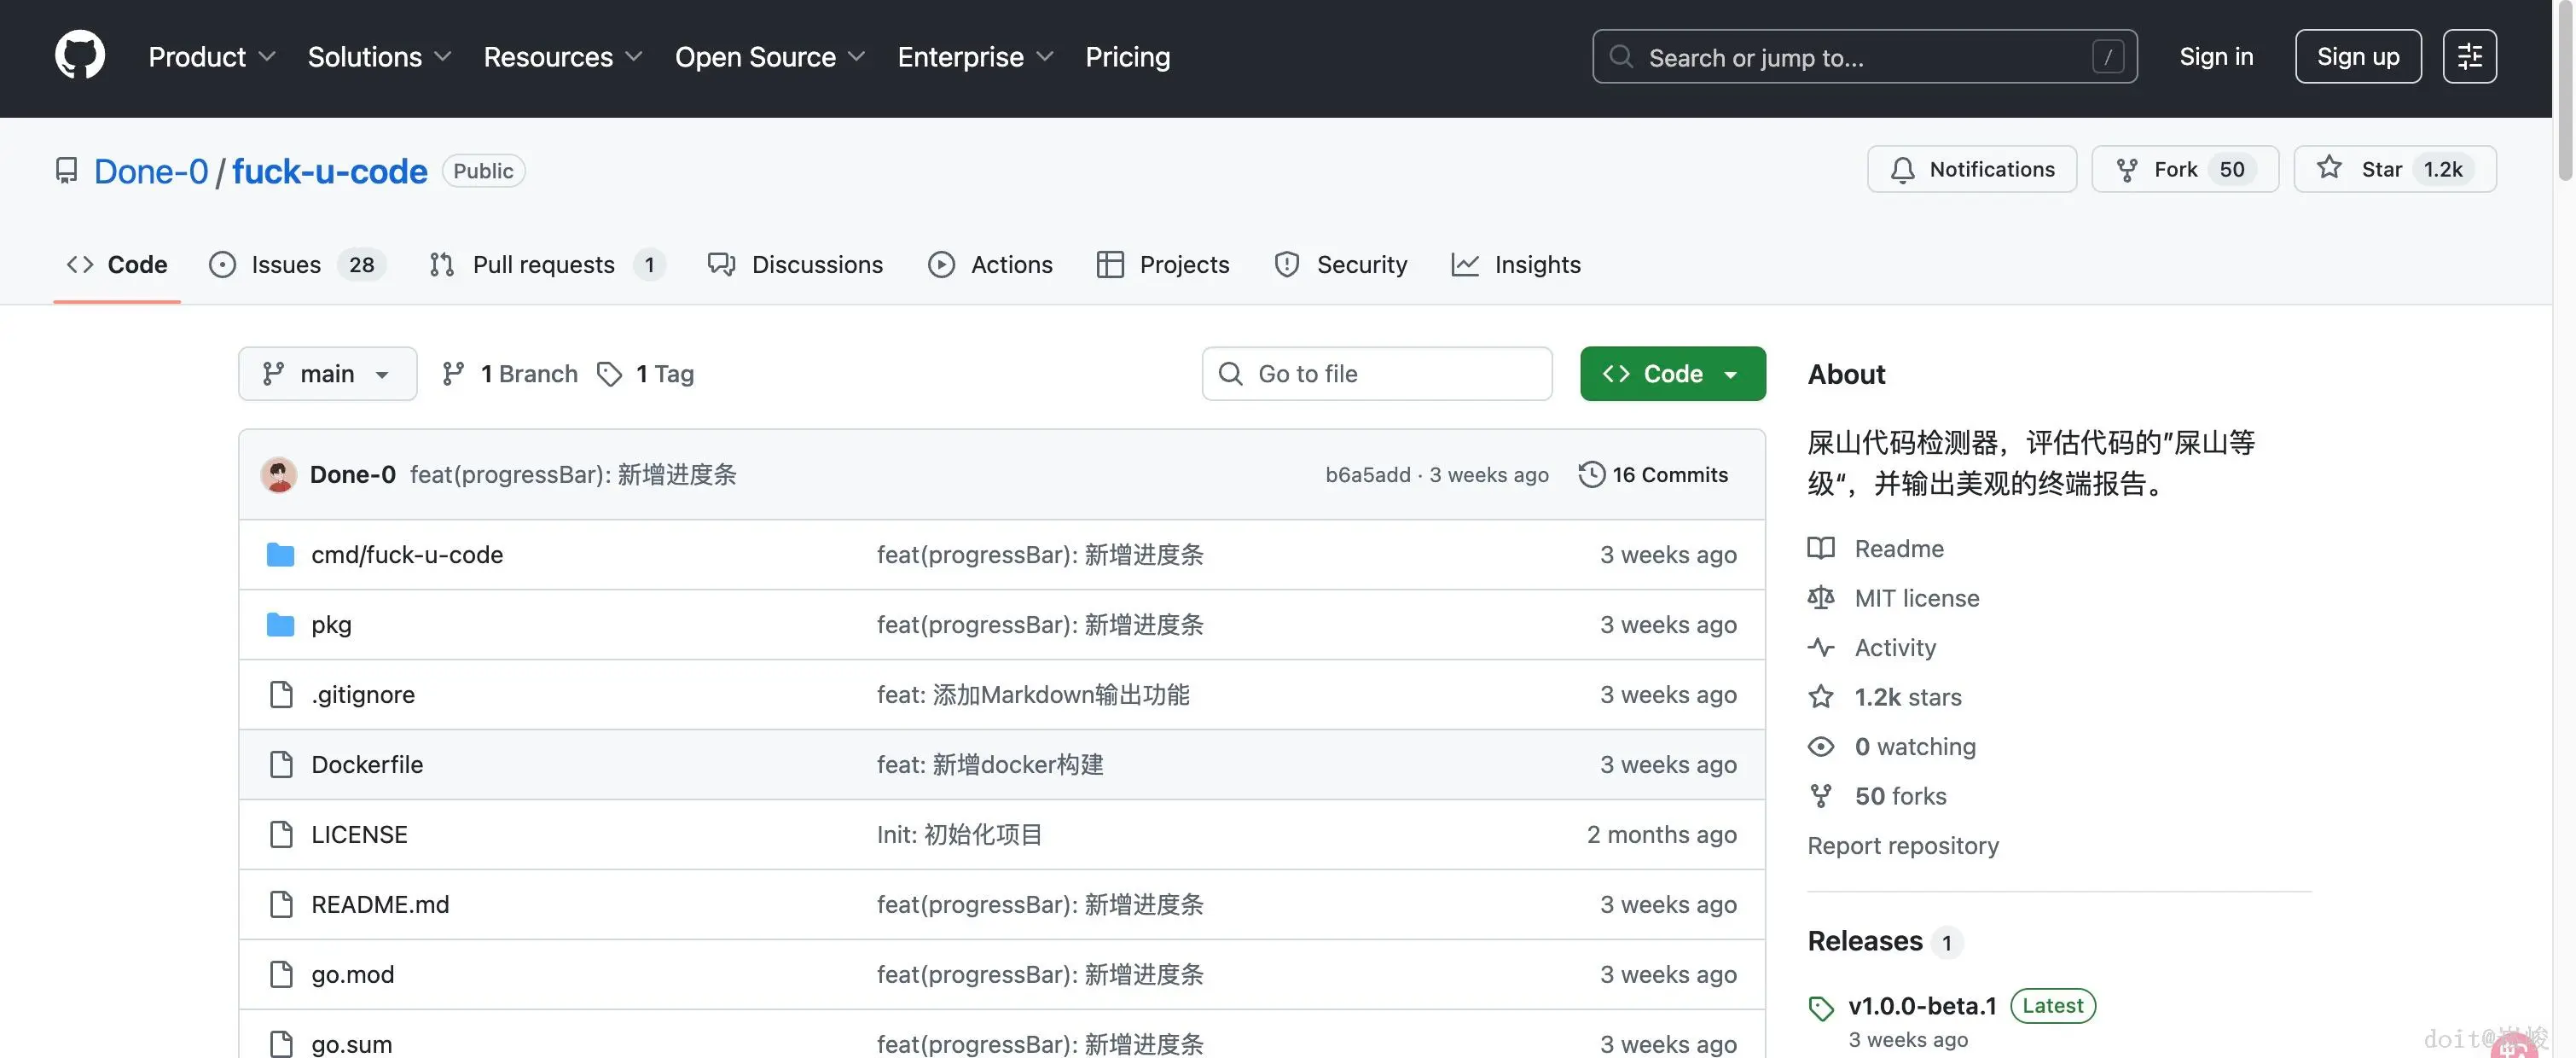Expand the main branch selector
This screenshot has height=1058, width=2576.
pyautogui.click(x=327, y=374)
